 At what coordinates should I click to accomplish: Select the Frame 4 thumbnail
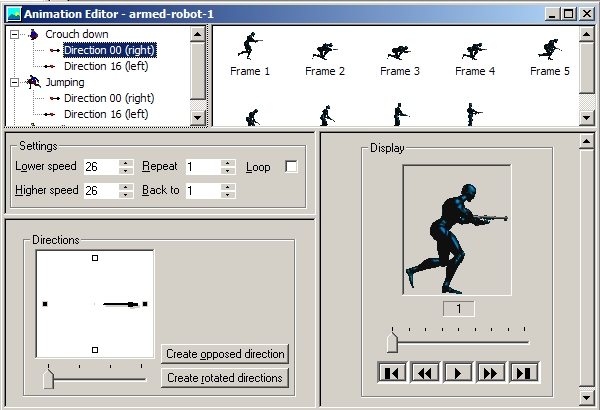(474, 52)
